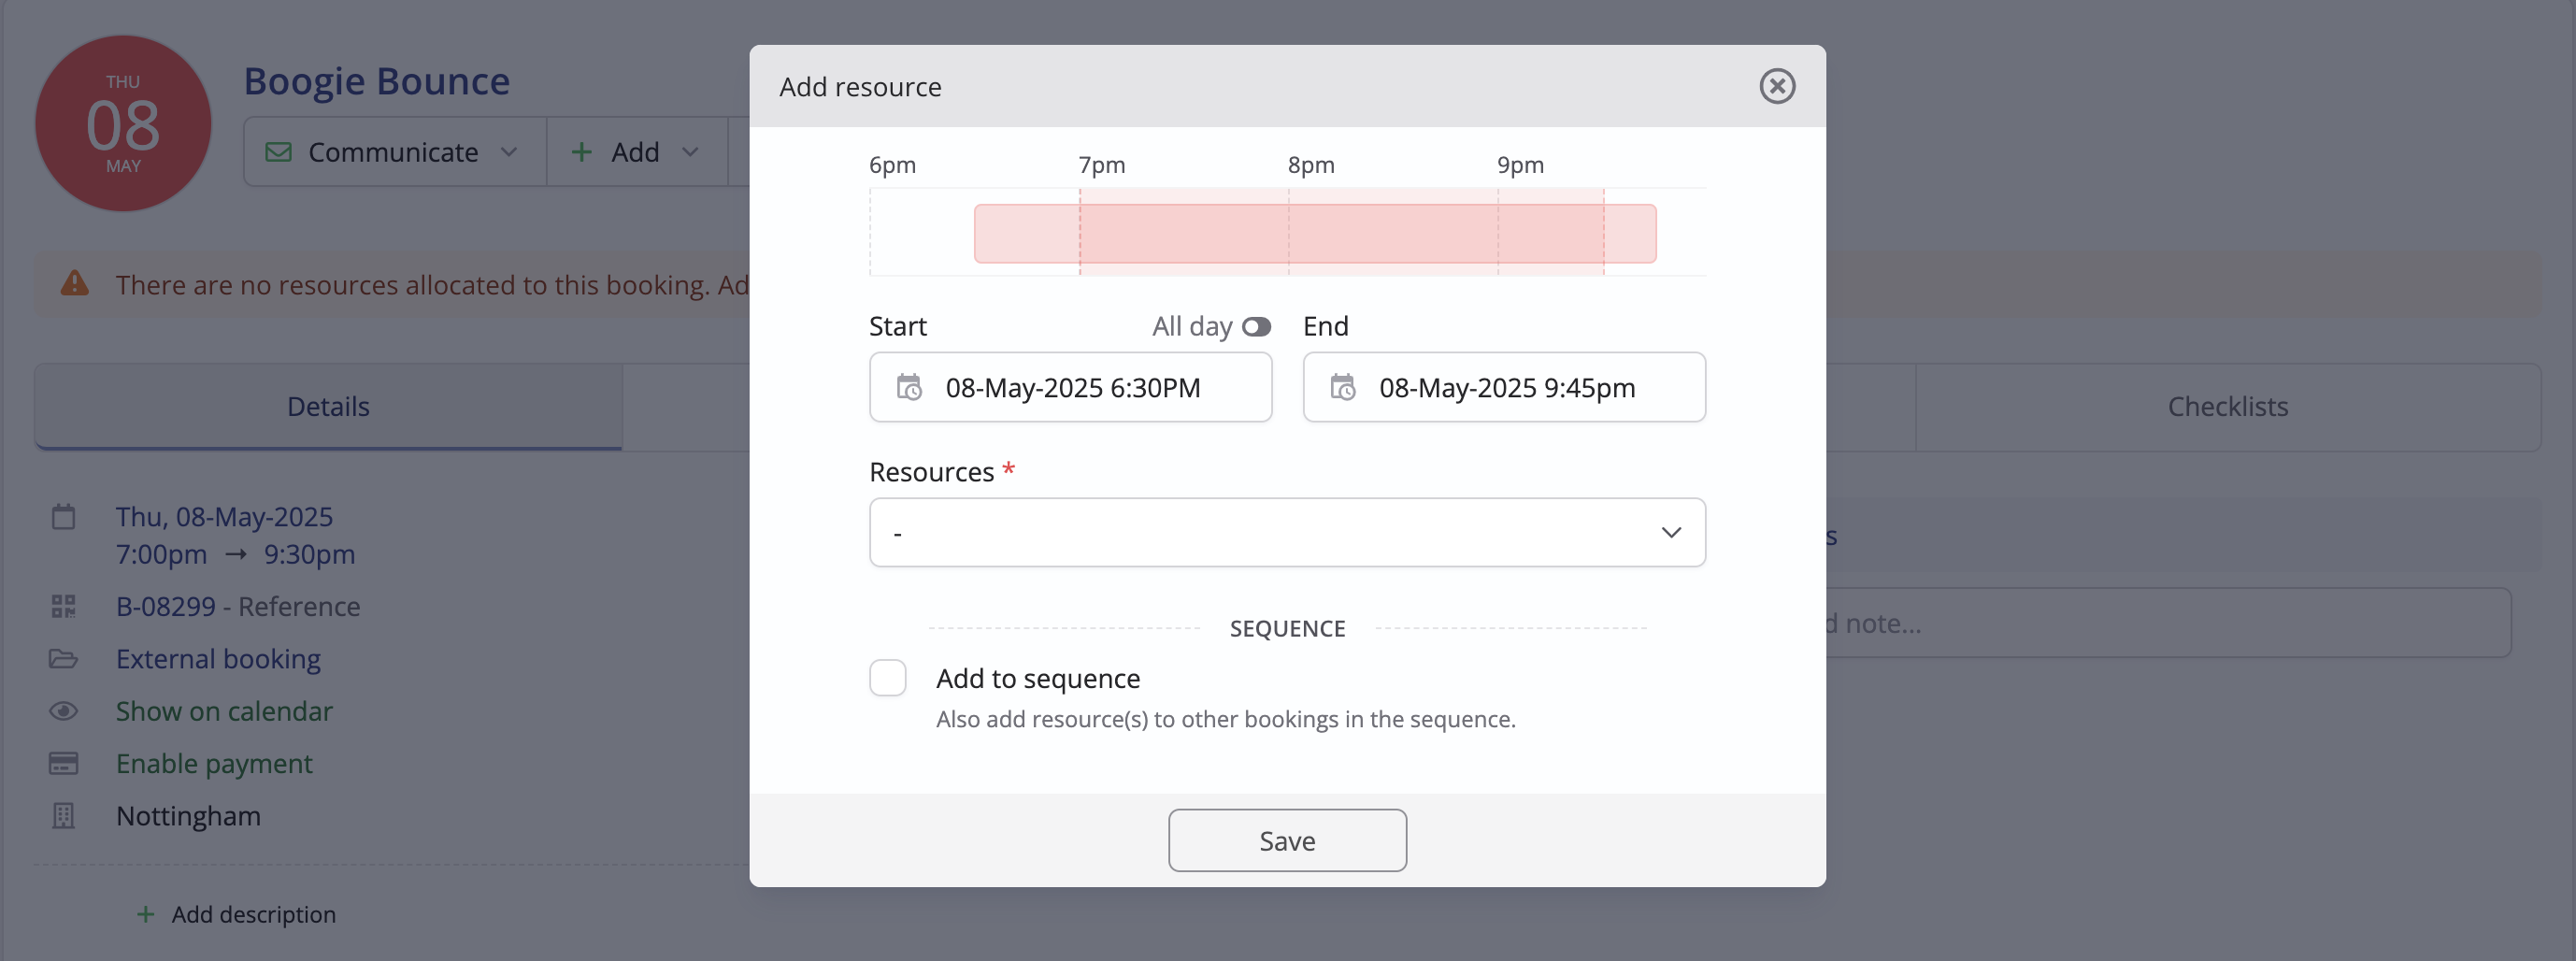
Task: Click the Start date-time field
Action: click(1070, 387)
